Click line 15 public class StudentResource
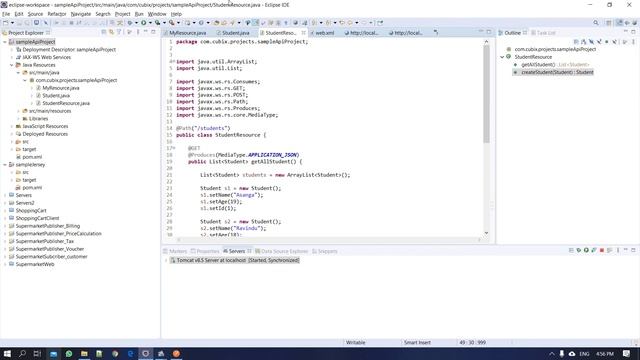This screenshot has height=360, width=640. click(221, 135)
